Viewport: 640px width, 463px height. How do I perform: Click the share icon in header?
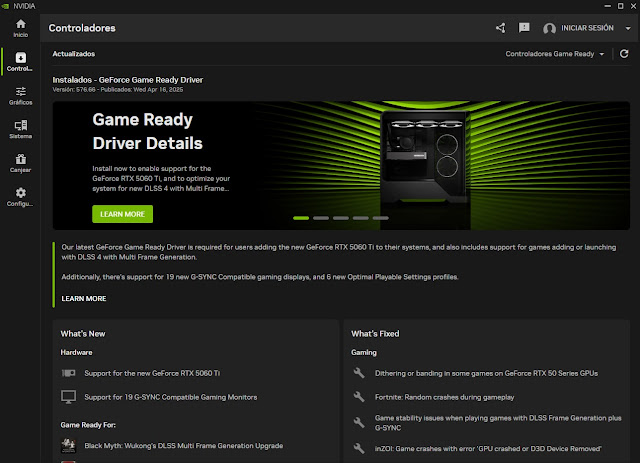[x=501, y=28]
